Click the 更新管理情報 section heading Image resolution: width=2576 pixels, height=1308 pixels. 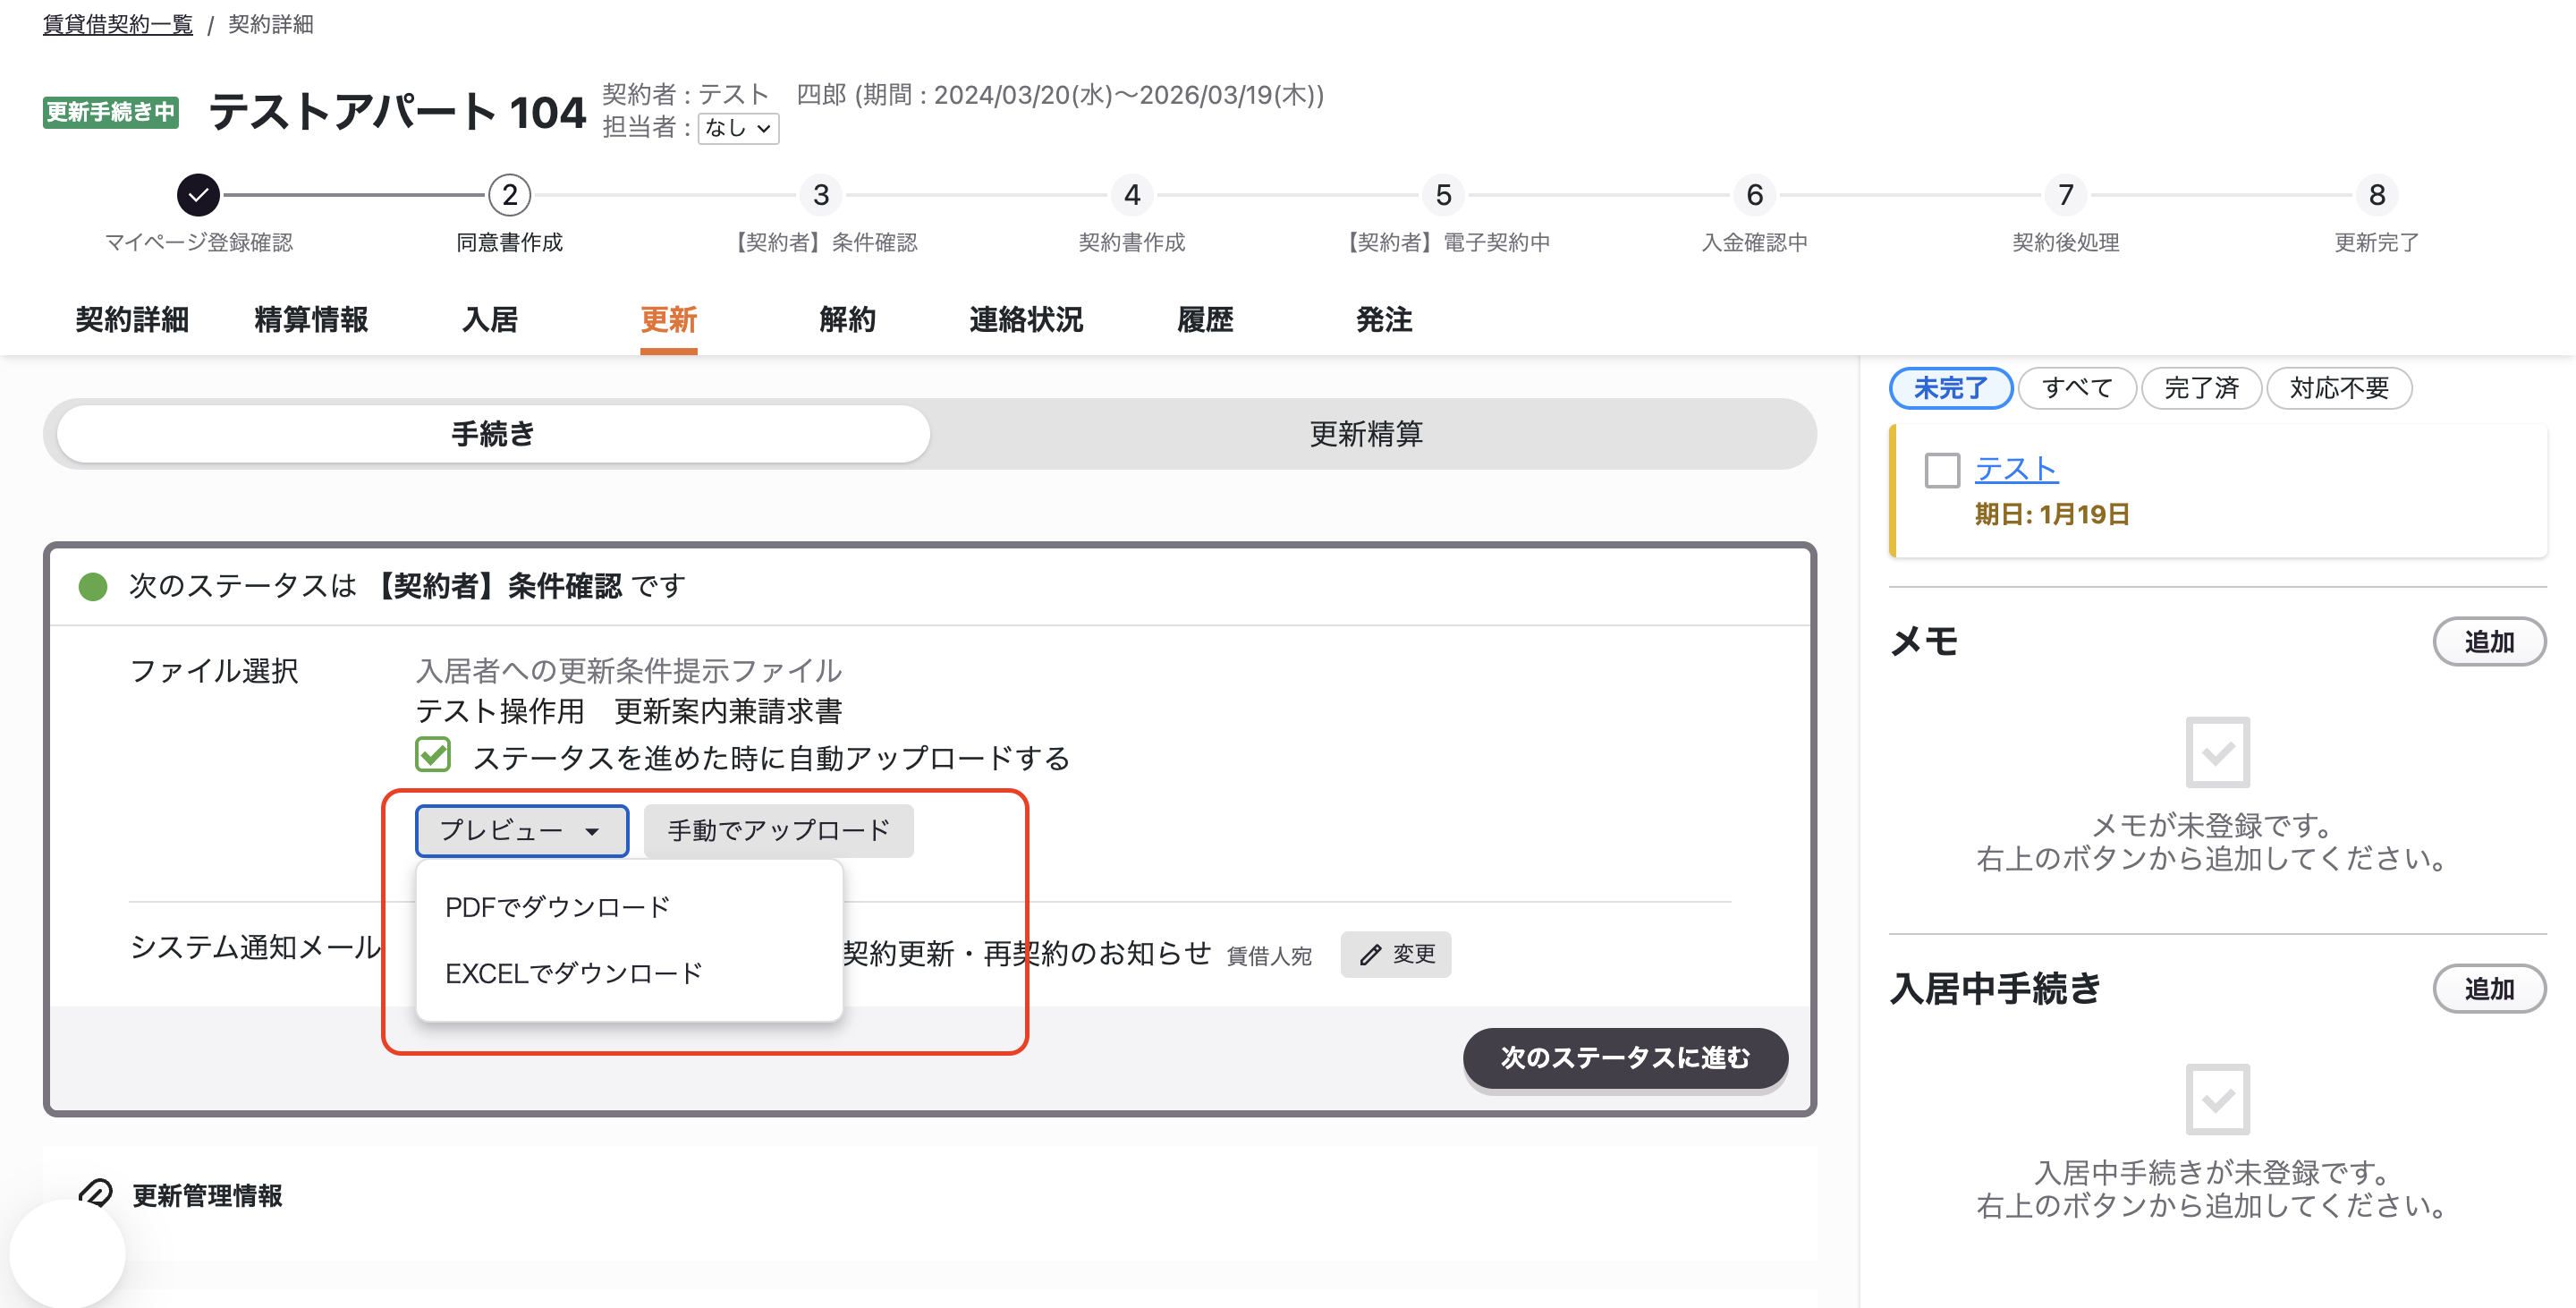[x=207, y=1195]
